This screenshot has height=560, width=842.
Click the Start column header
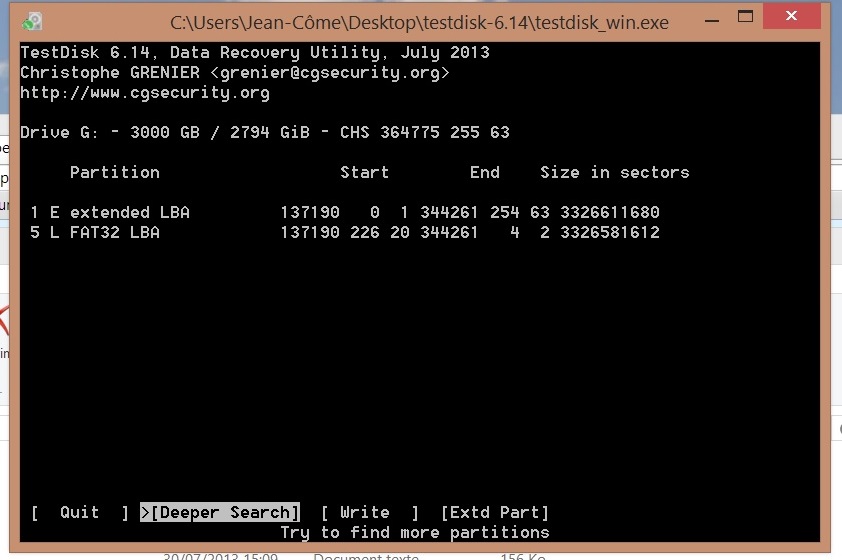pyautogui.click(x=364, y=172)
